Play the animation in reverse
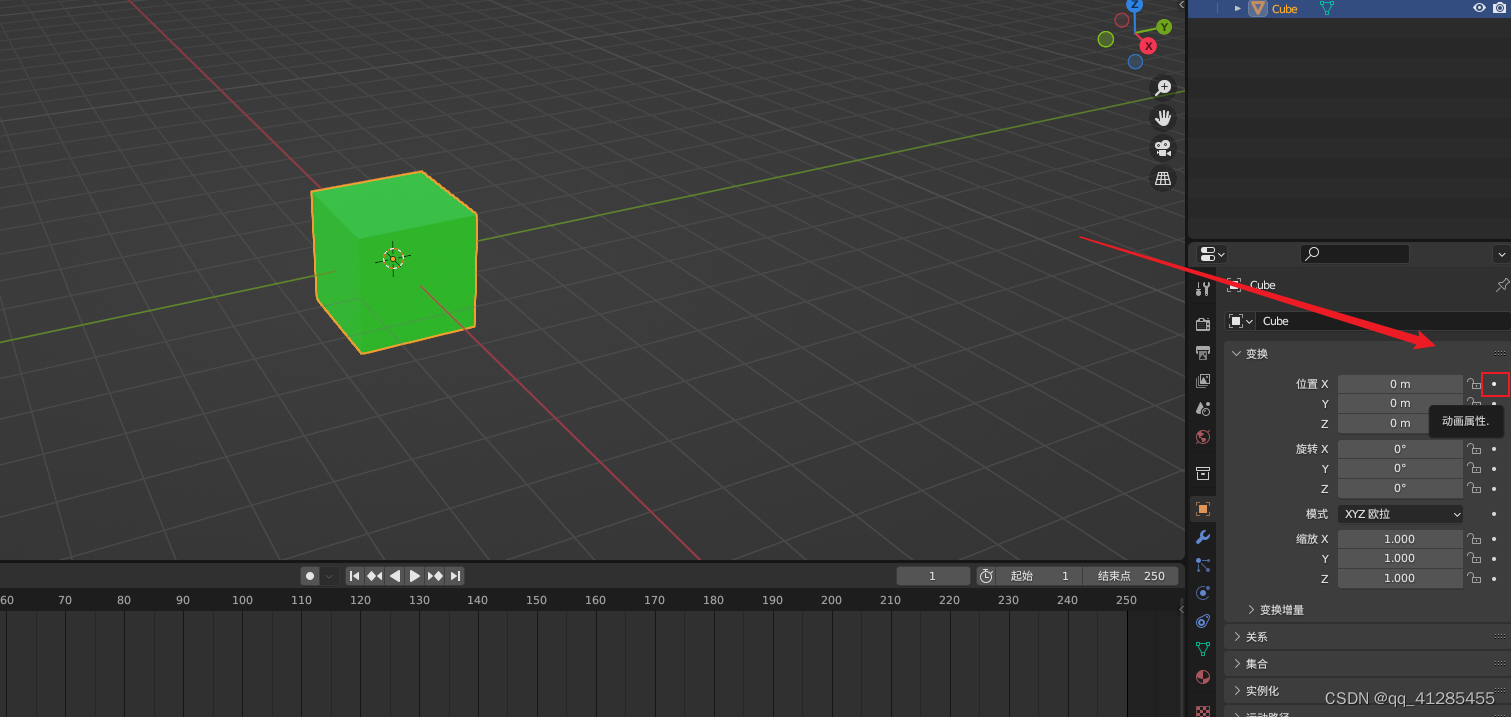Screen dimensions: 1511x717 click(394, 576)
